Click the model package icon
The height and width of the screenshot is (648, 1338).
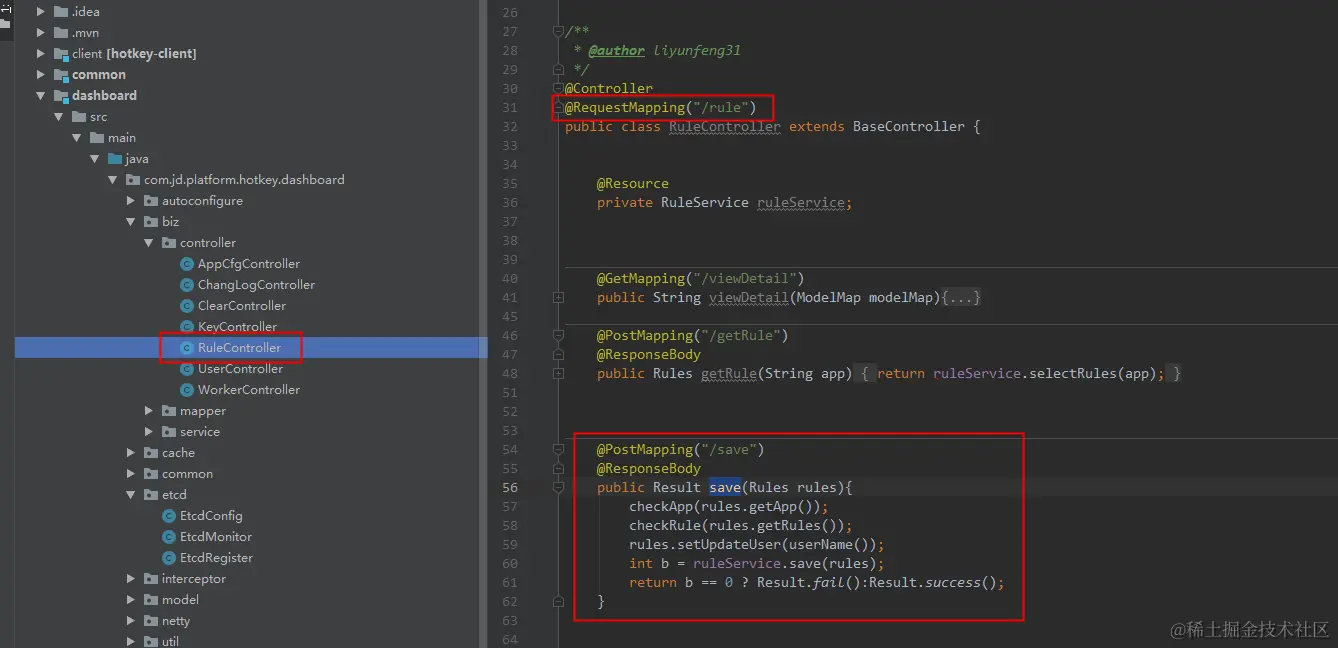(150, 600)
